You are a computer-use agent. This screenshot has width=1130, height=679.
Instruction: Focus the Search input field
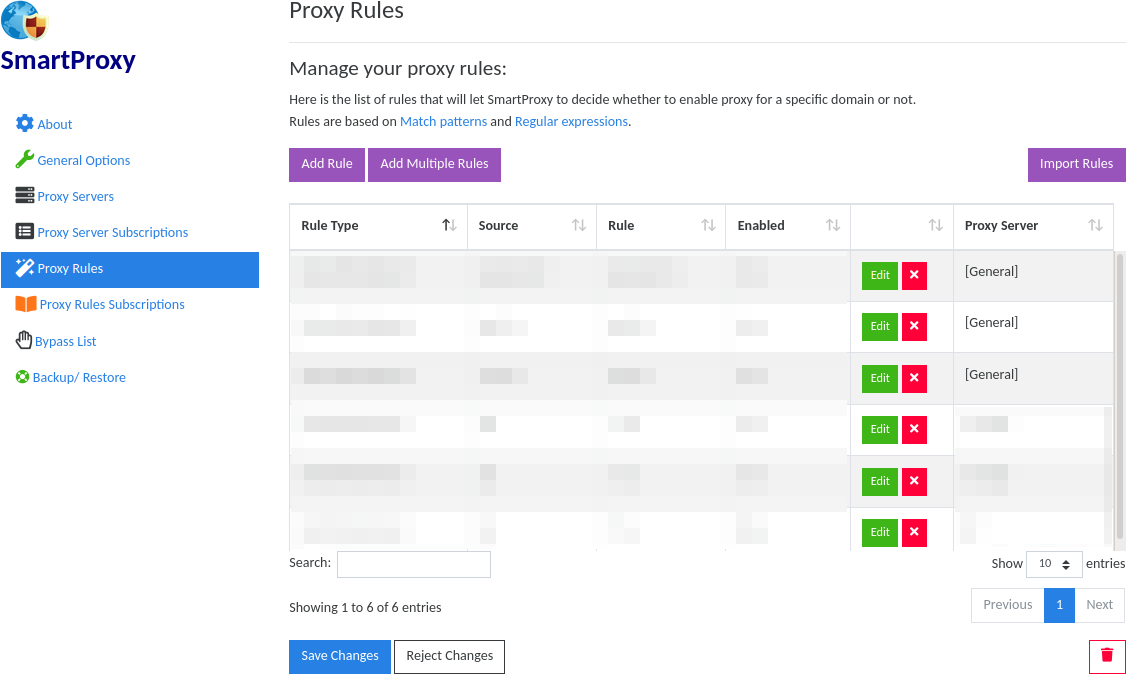click(413, 564)
